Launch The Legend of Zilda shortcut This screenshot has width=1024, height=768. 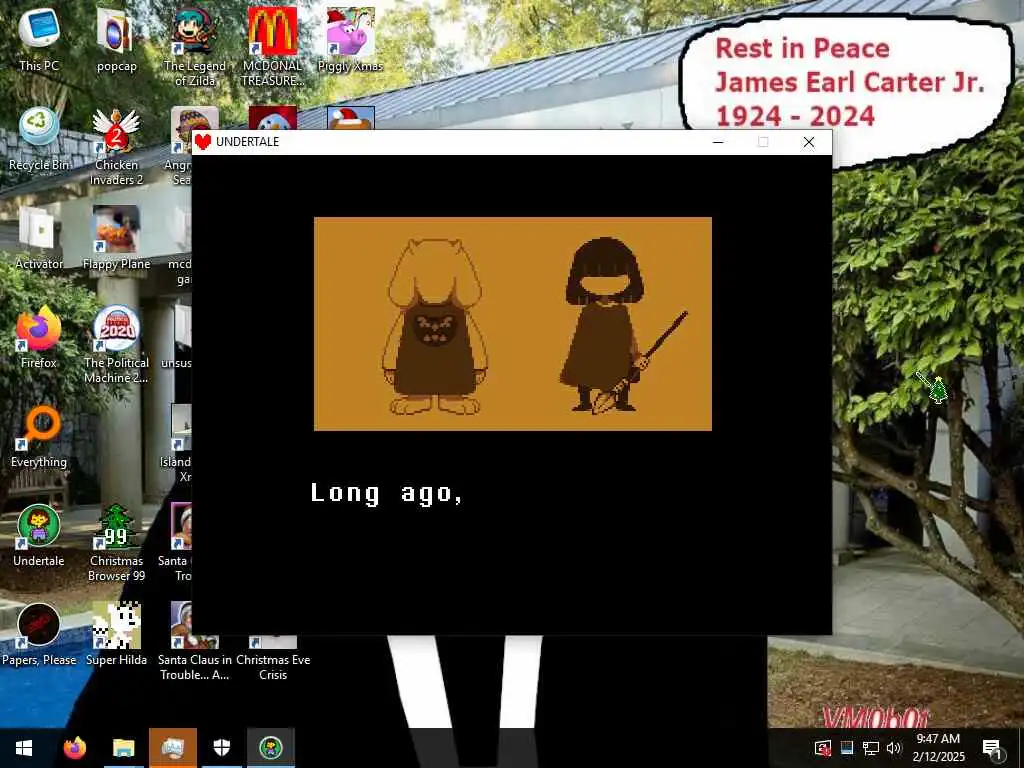(x=194, y=46)
